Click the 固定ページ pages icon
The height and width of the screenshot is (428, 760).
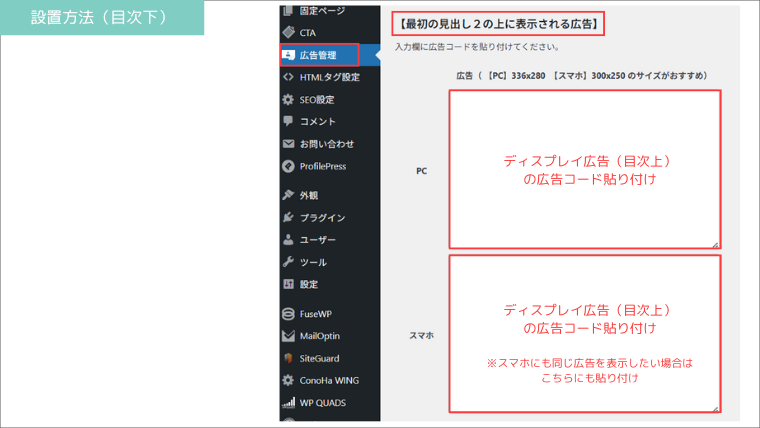pos(288,10)
